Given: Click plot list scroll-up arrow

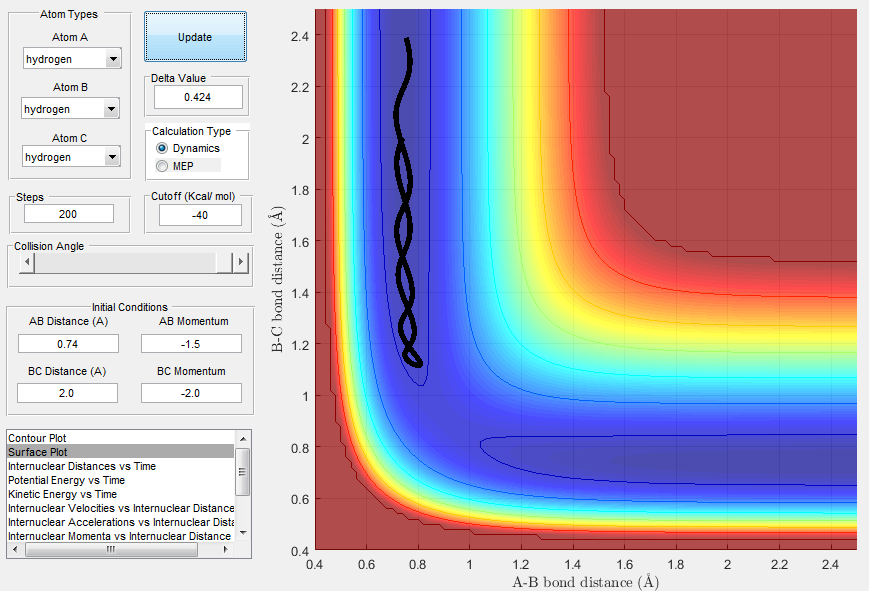Looking at the screenshot, I should pos(243,439).
